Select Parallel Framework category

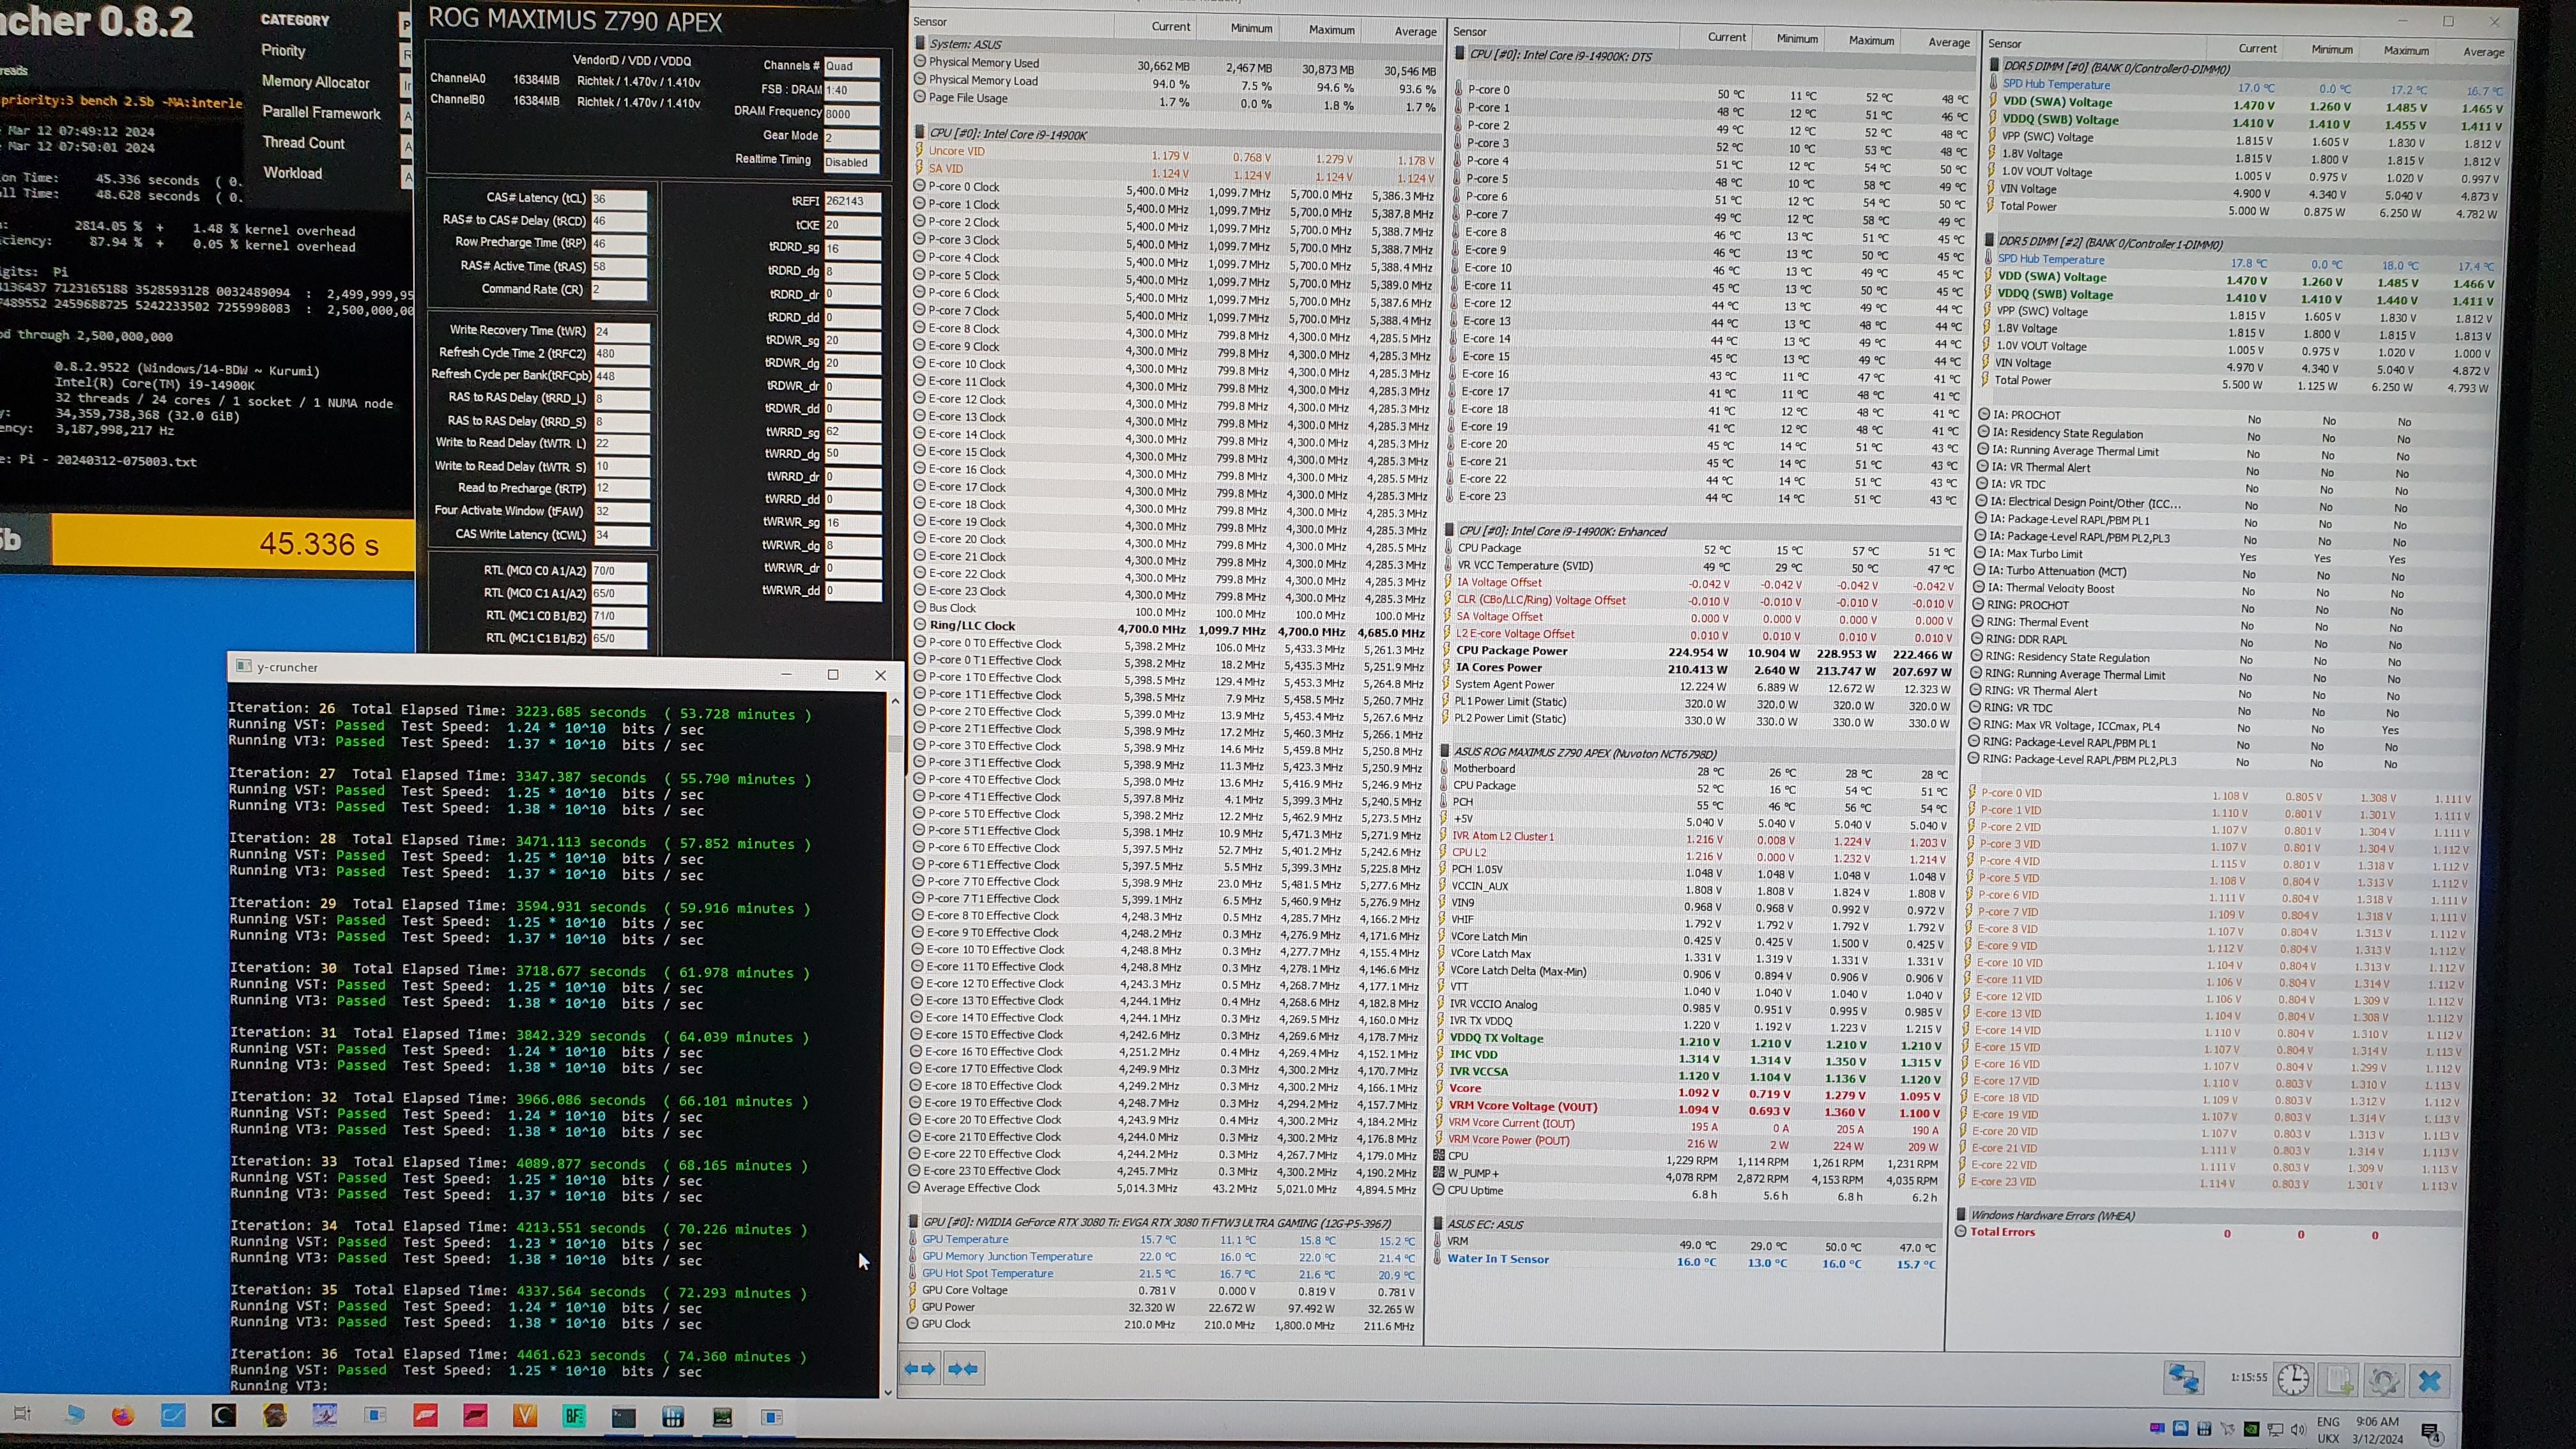coord(321,113)
